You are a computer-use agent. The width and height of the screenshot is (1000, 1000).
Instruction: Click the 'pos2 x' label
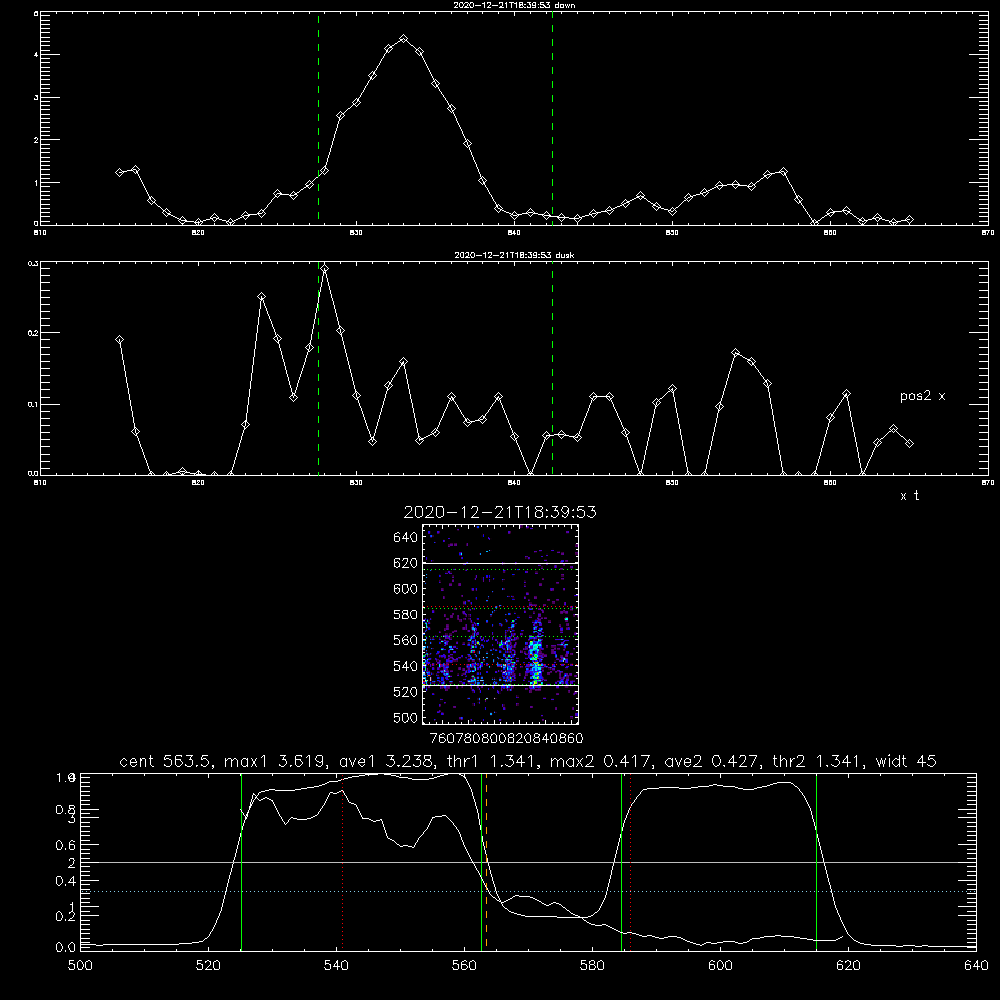point(922,396)
